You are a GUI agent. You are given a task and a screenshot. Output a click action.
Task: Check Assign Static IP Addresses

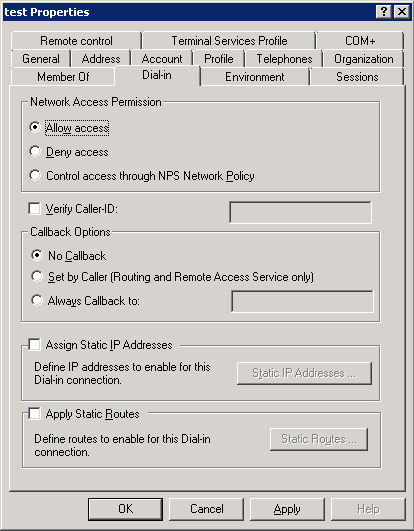(34, 344)
